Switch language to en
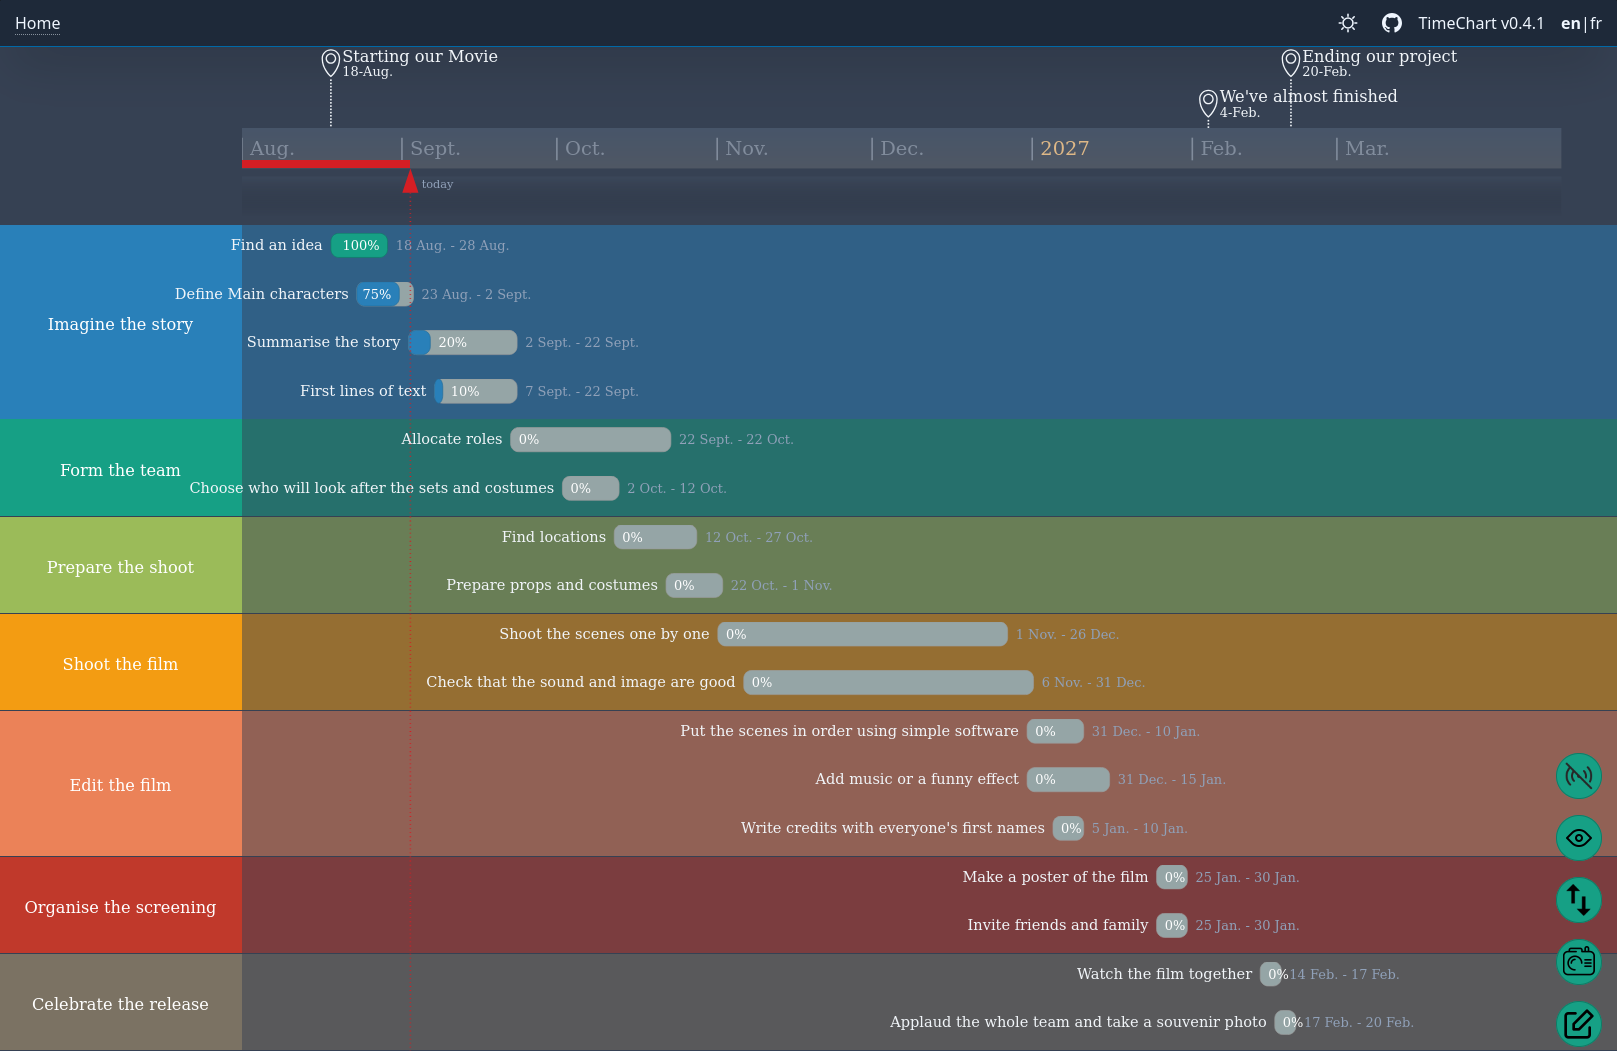 point(1570,23)
